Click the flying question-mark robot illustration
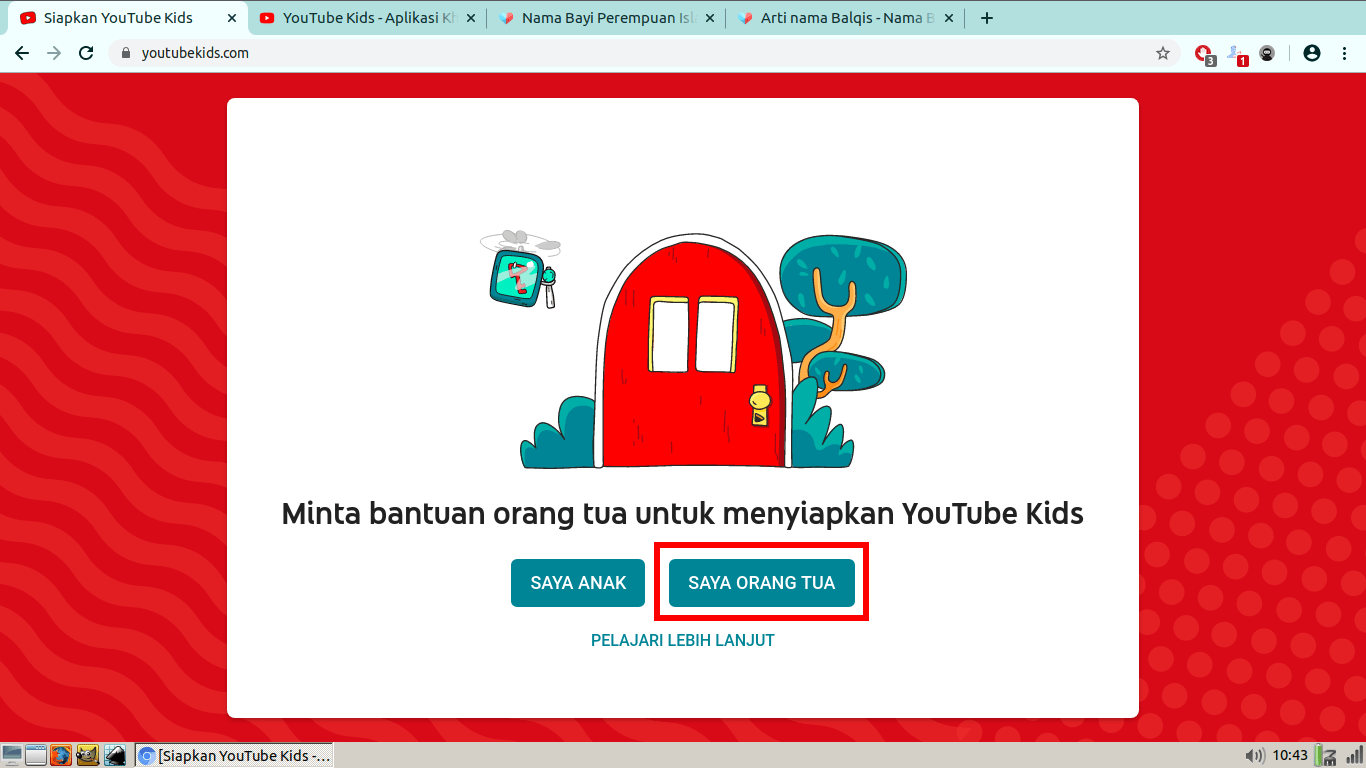Screen dimensions: 1366x768 pos(520,270)
